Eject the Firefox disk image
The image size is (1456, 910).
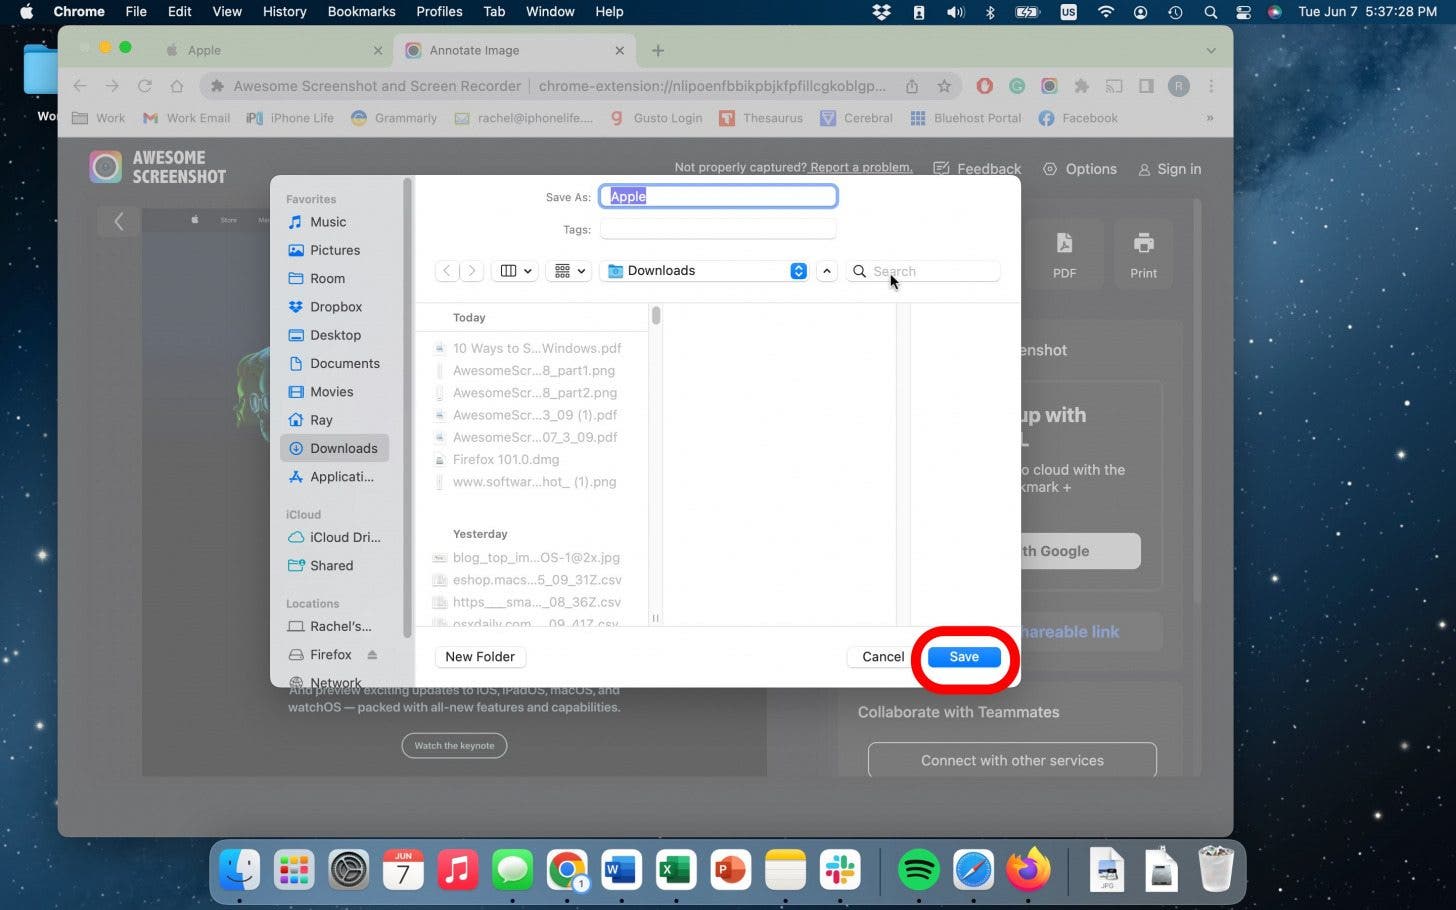(372, 655)
